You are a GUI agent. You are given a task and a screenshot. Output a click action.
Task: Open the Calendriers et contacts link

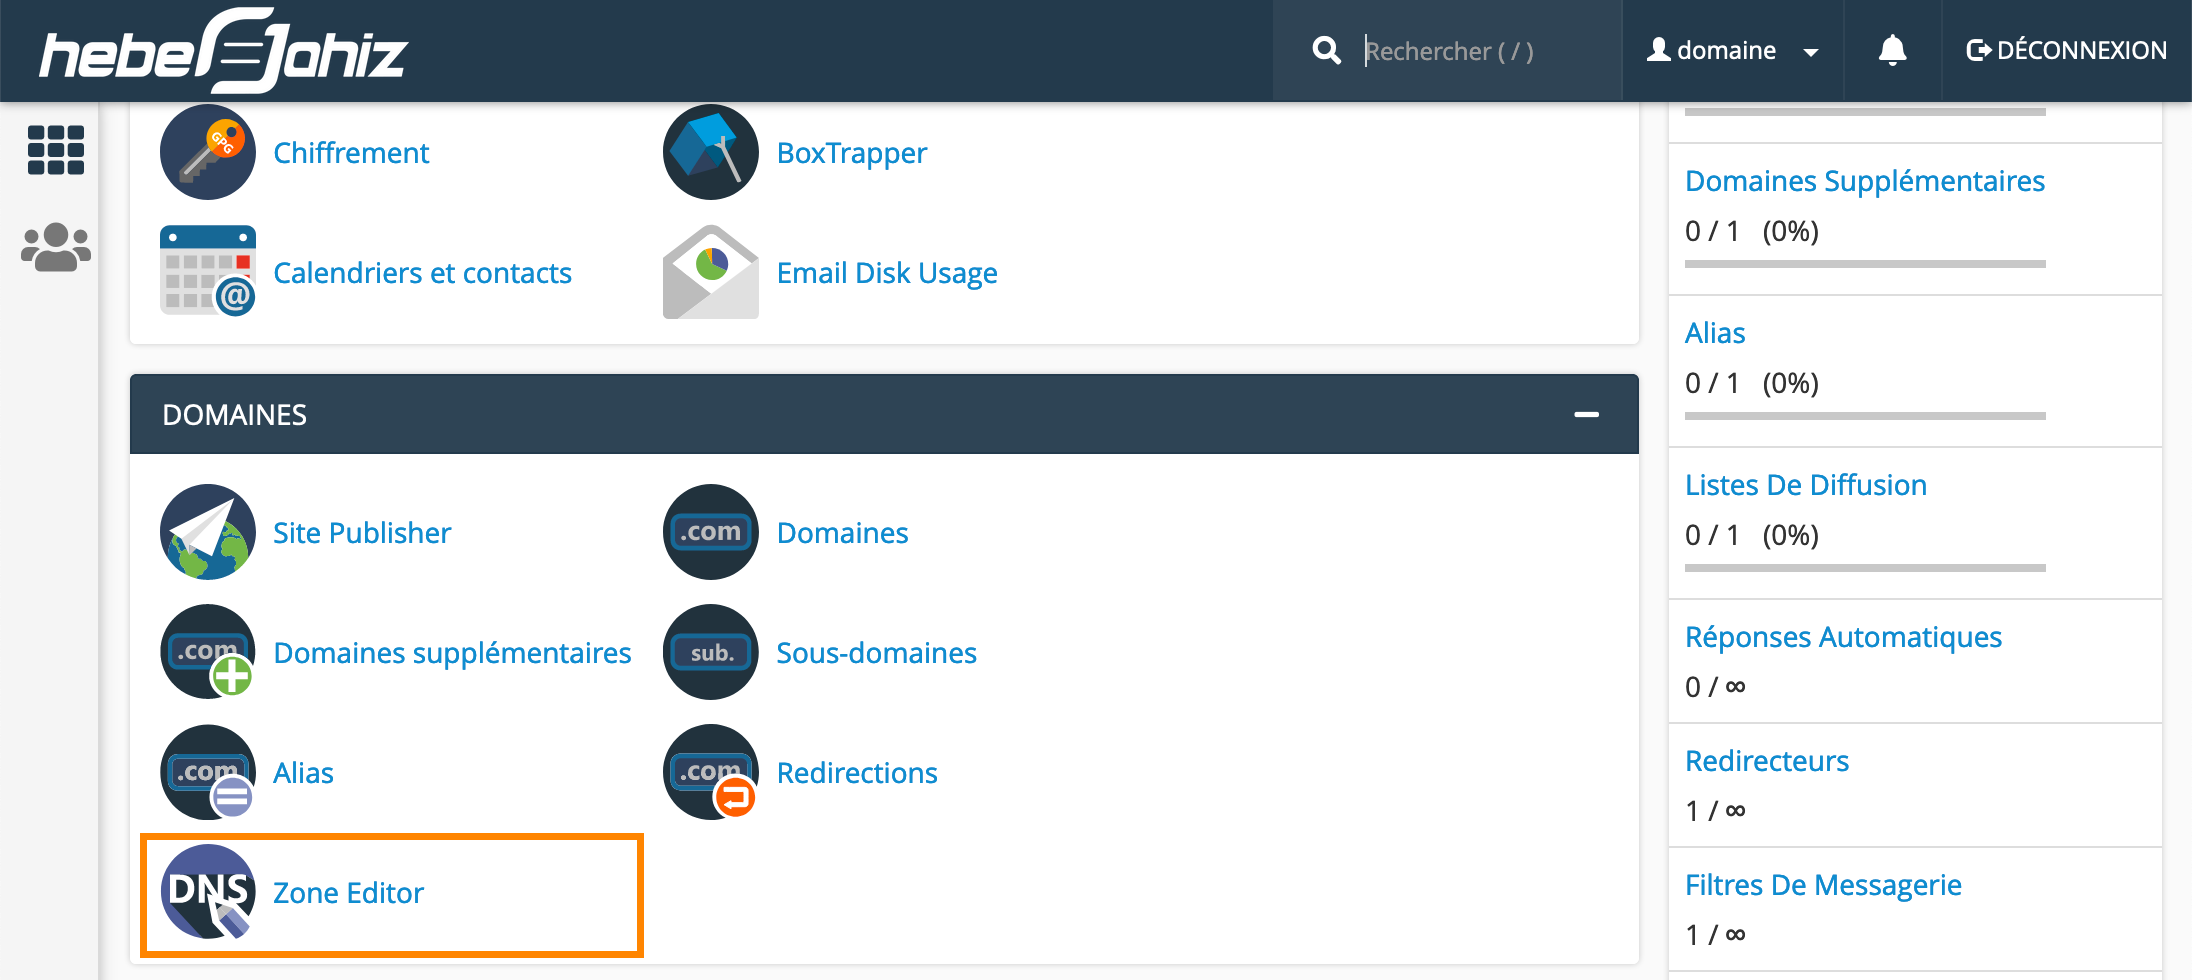422,273
